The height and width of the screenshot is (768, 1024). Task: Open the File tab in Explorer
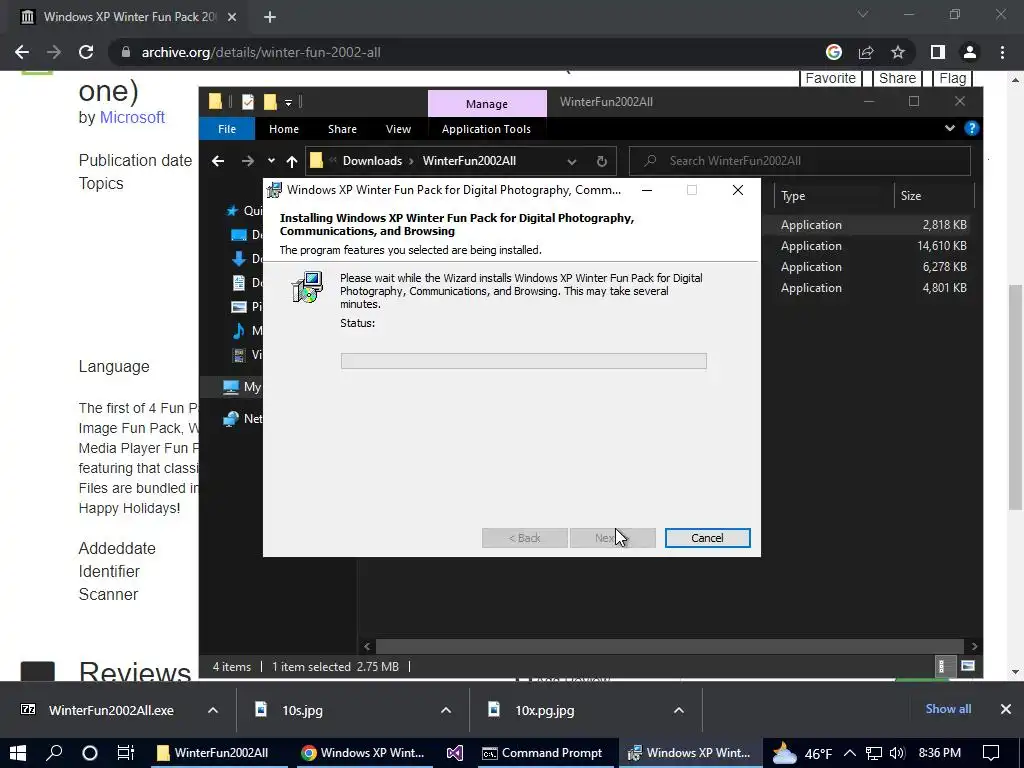227,129
